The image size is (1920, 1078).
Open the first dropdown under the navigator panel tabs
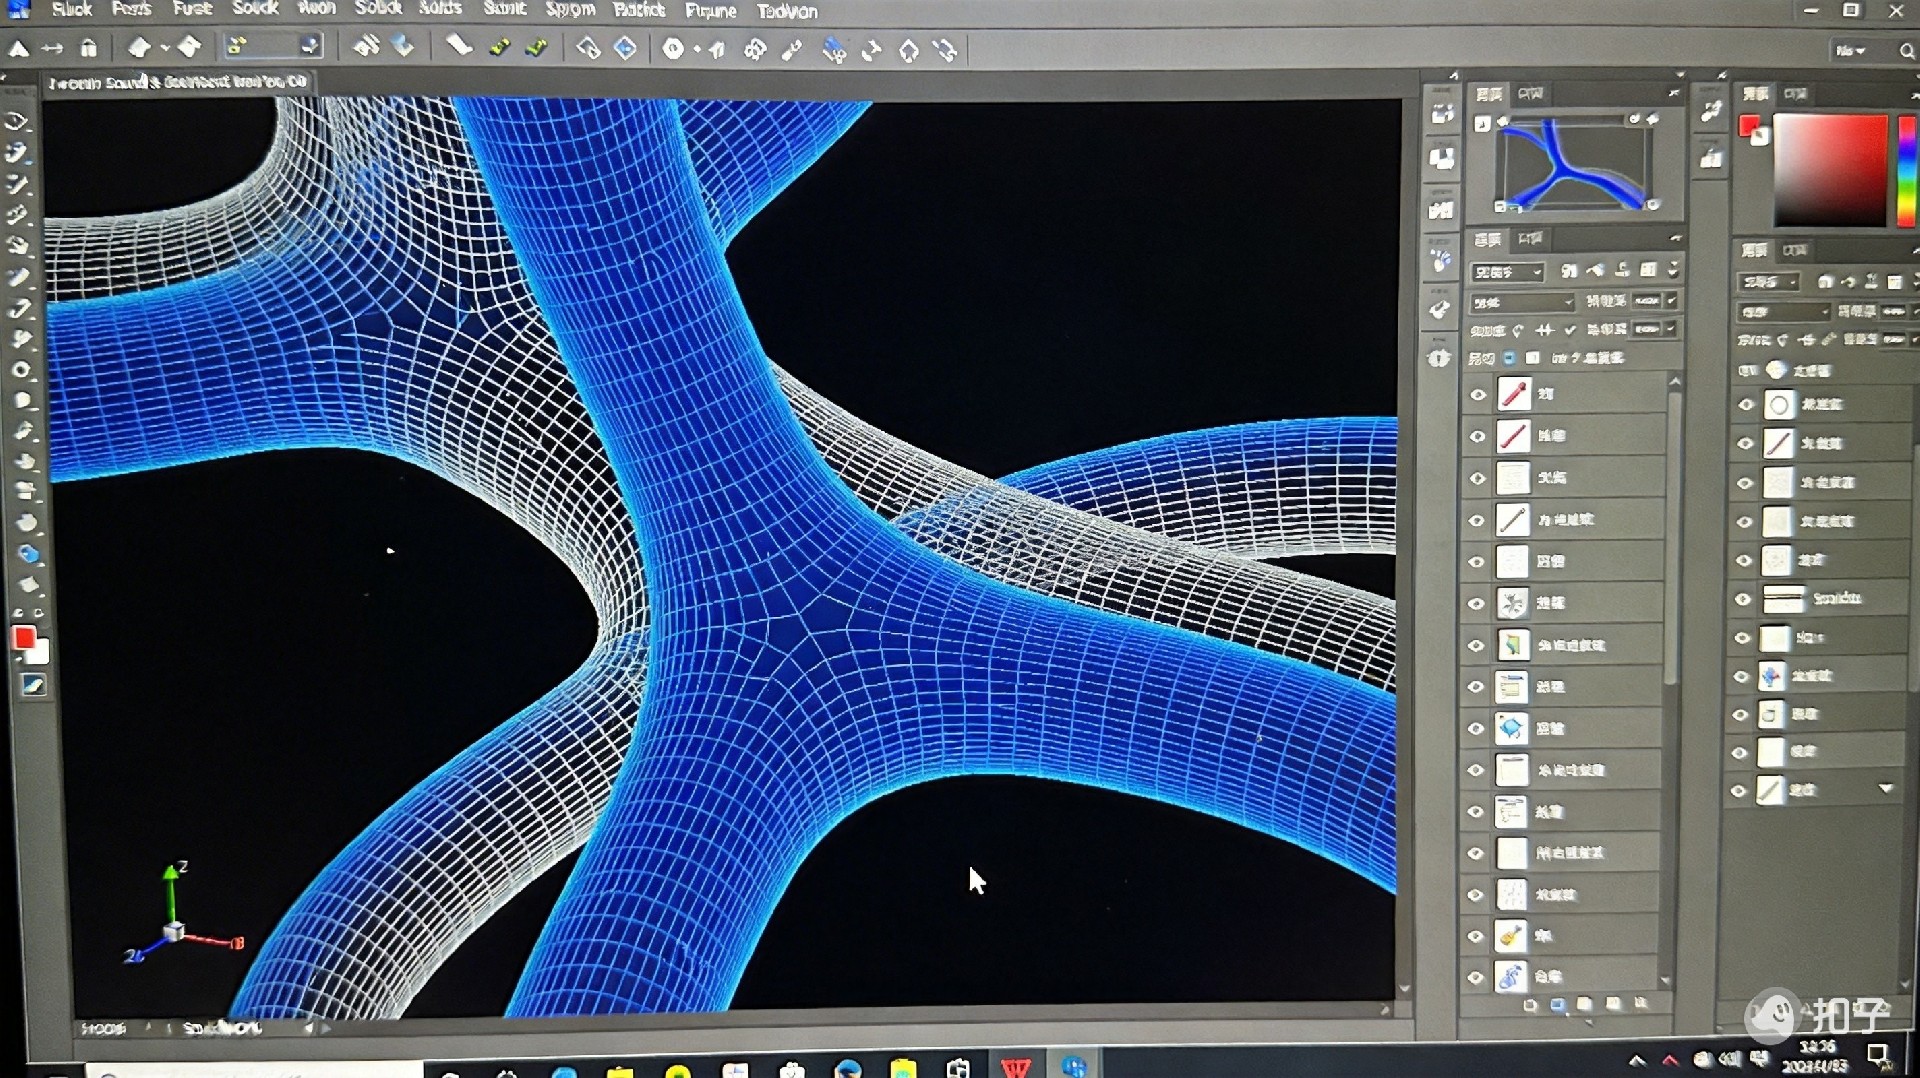1507,272
